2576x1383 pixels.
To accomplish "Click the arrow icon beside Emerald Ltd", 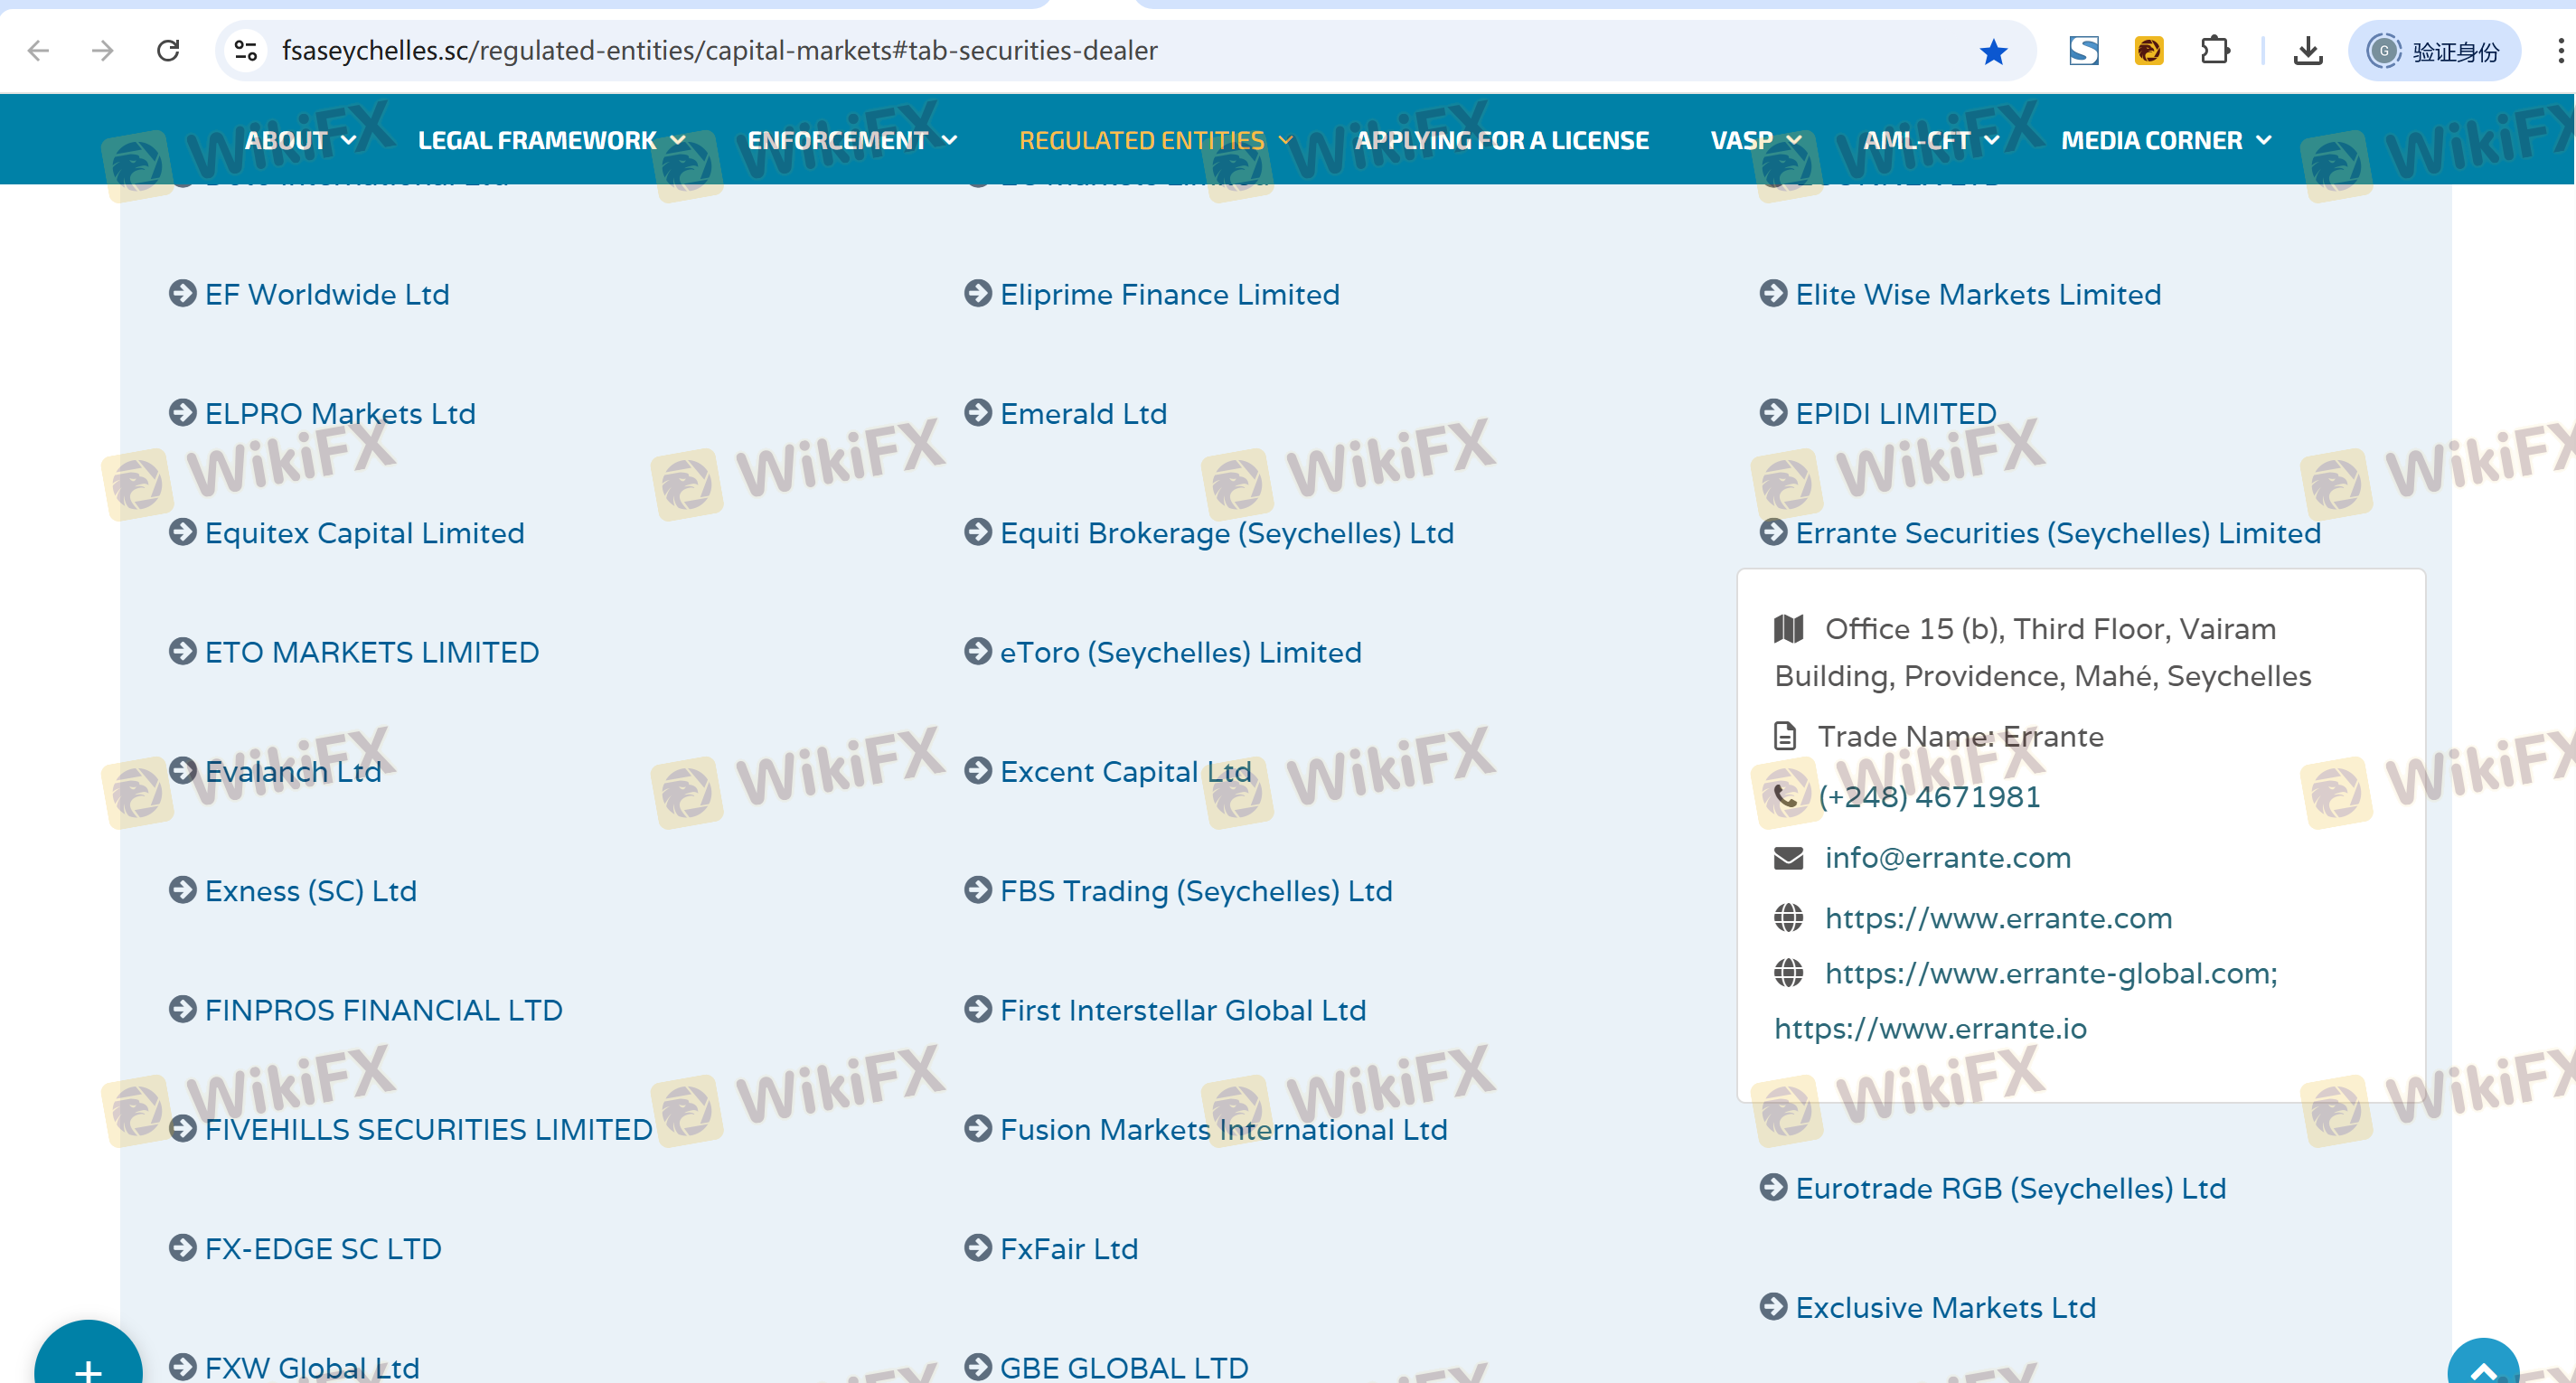I will click(977, 413).
